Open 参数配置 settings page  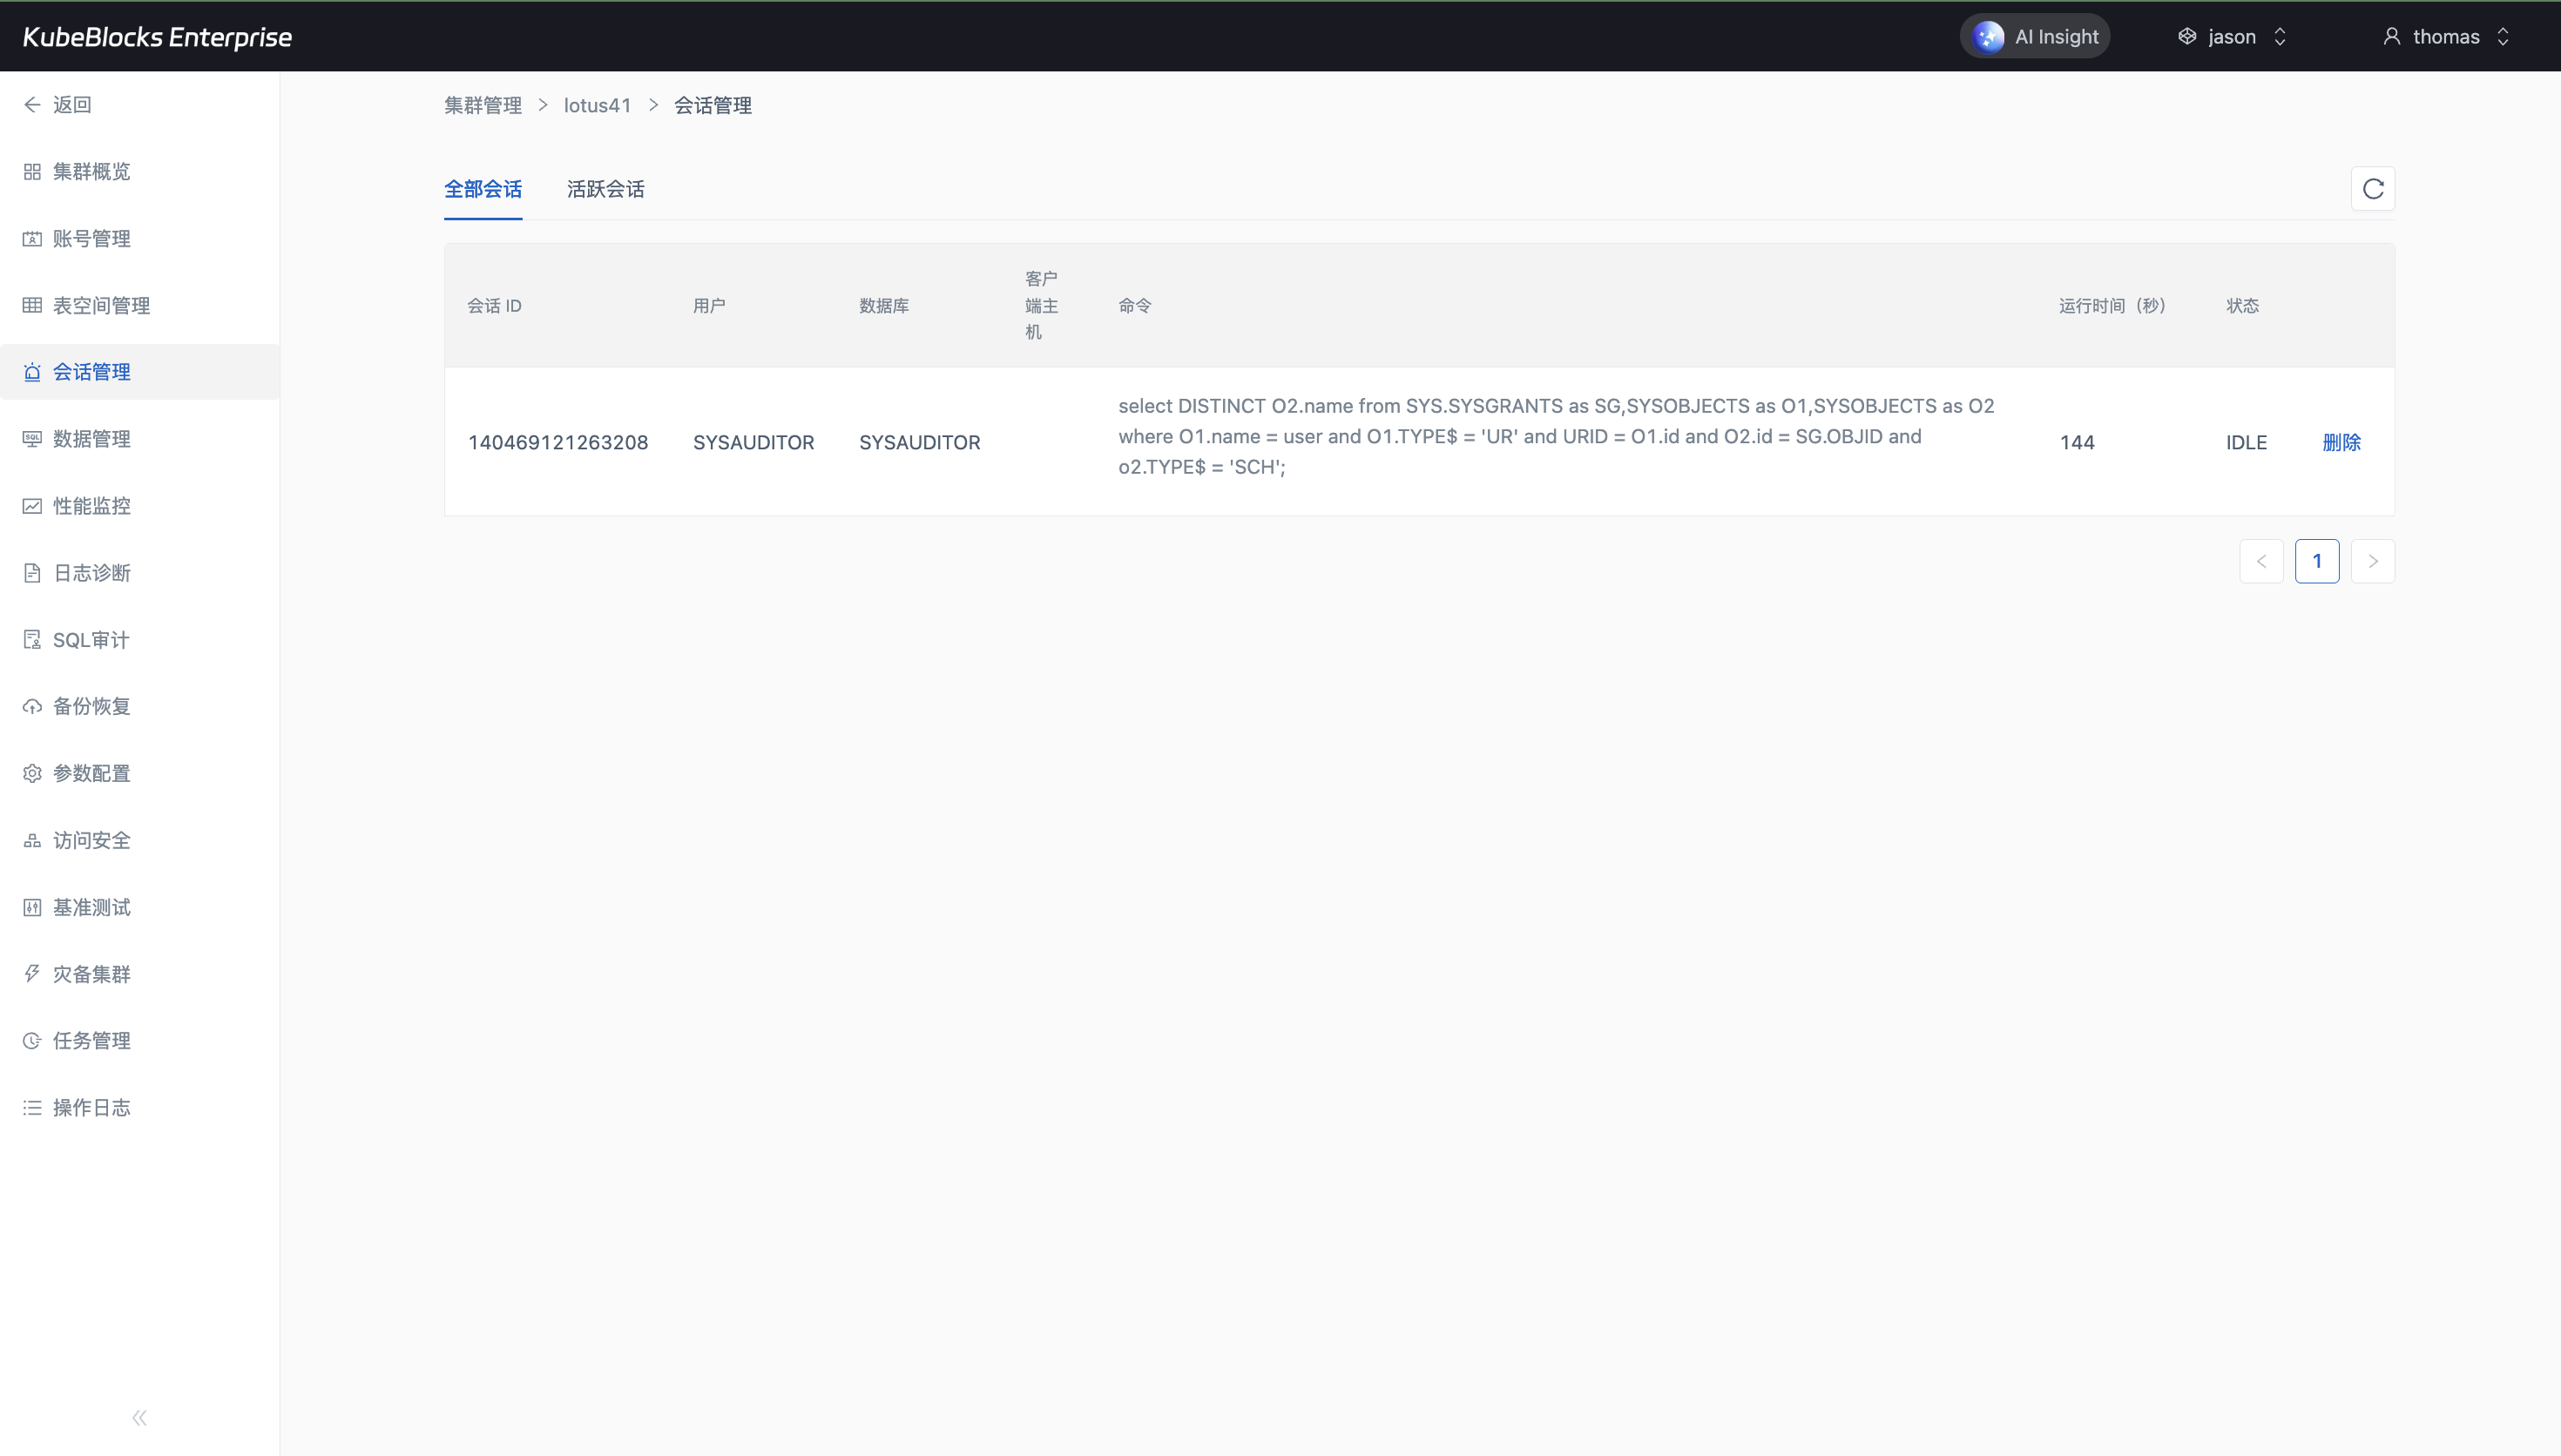pos(91,773)
